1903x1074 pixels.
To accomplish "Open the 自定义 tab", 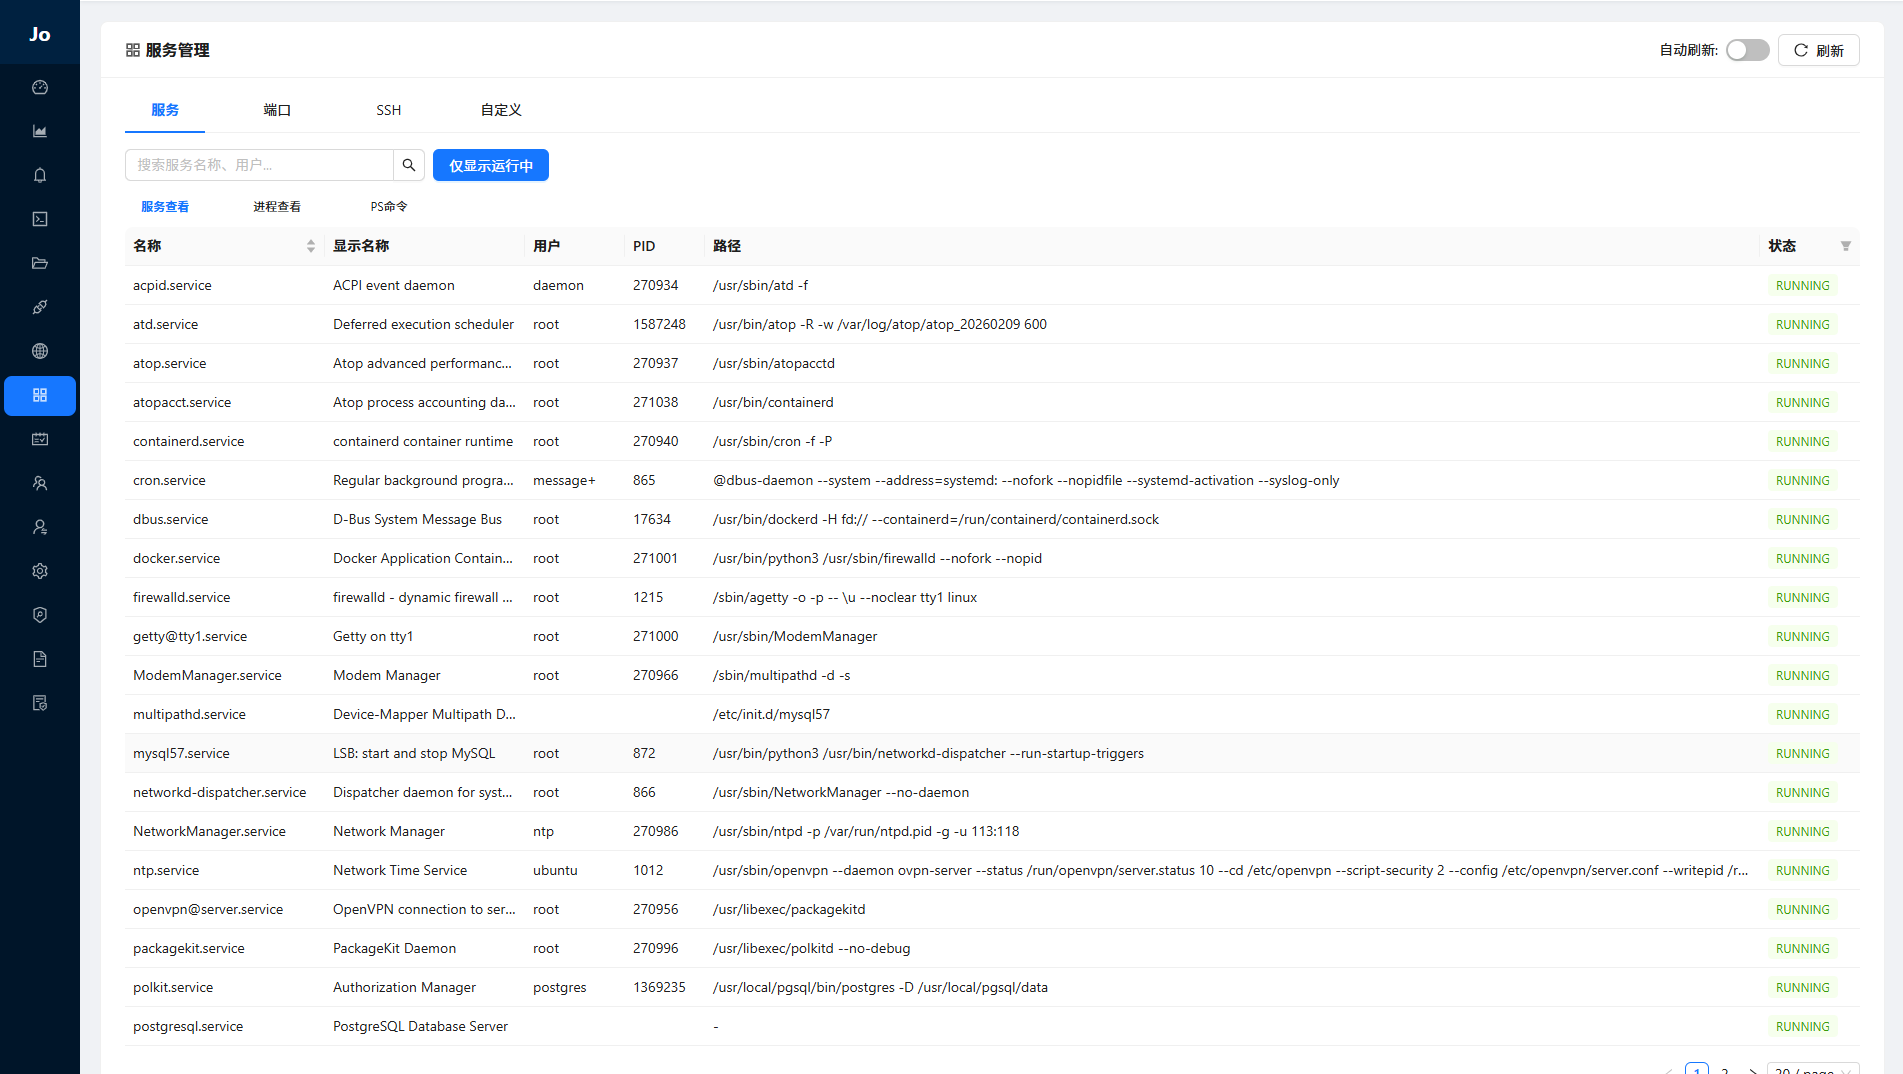I will click(x=501, y=110).
